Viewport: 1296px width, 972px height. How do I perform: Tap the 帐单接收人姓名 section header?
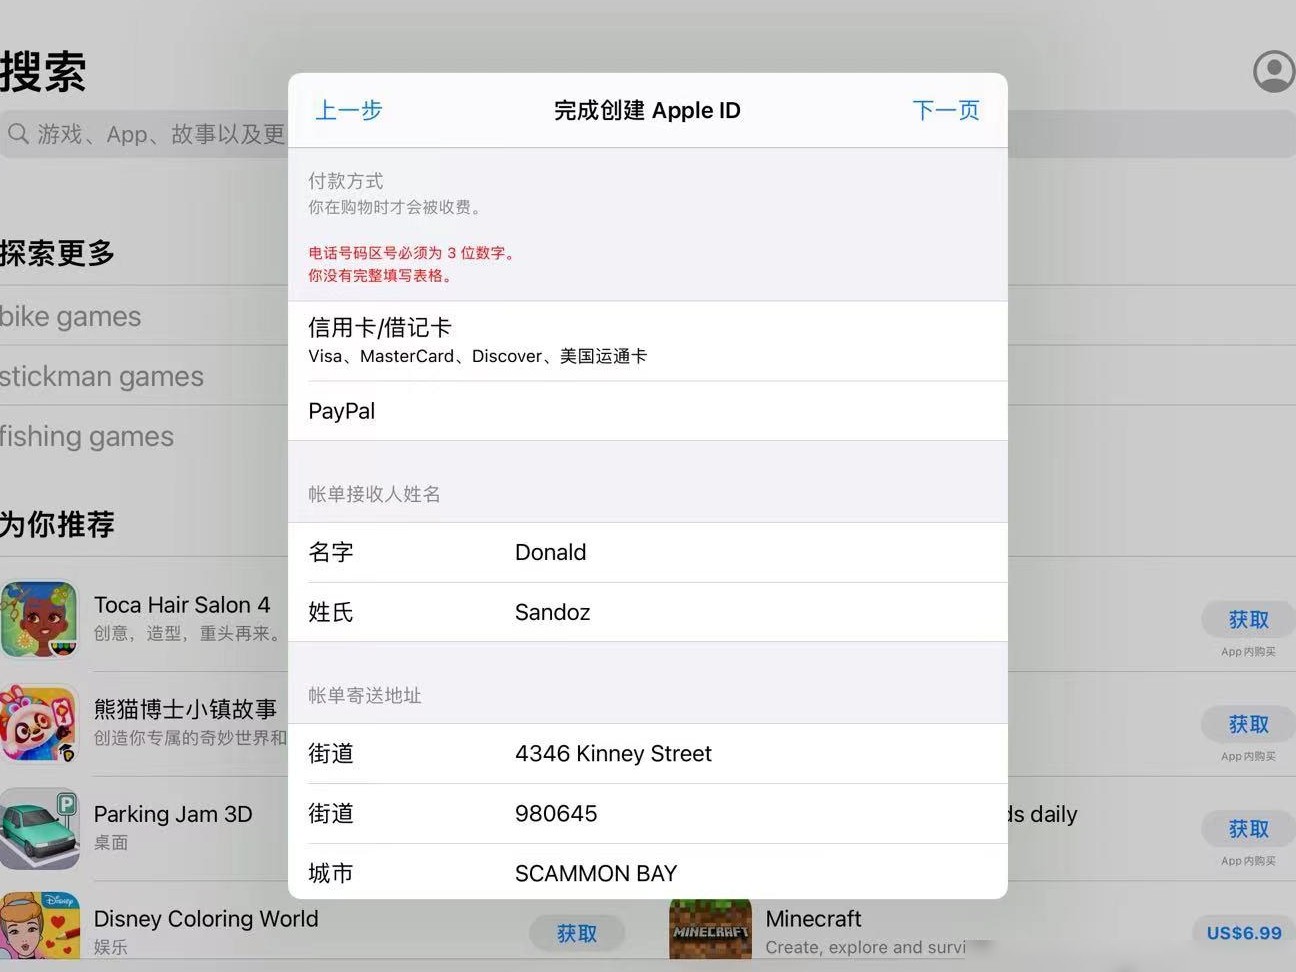point(374,494)
